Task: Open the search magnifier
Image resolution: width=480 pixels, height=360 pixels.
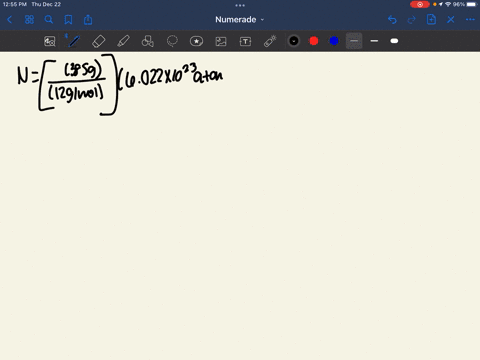Action: pyautogui.click(x=49, y=20)
